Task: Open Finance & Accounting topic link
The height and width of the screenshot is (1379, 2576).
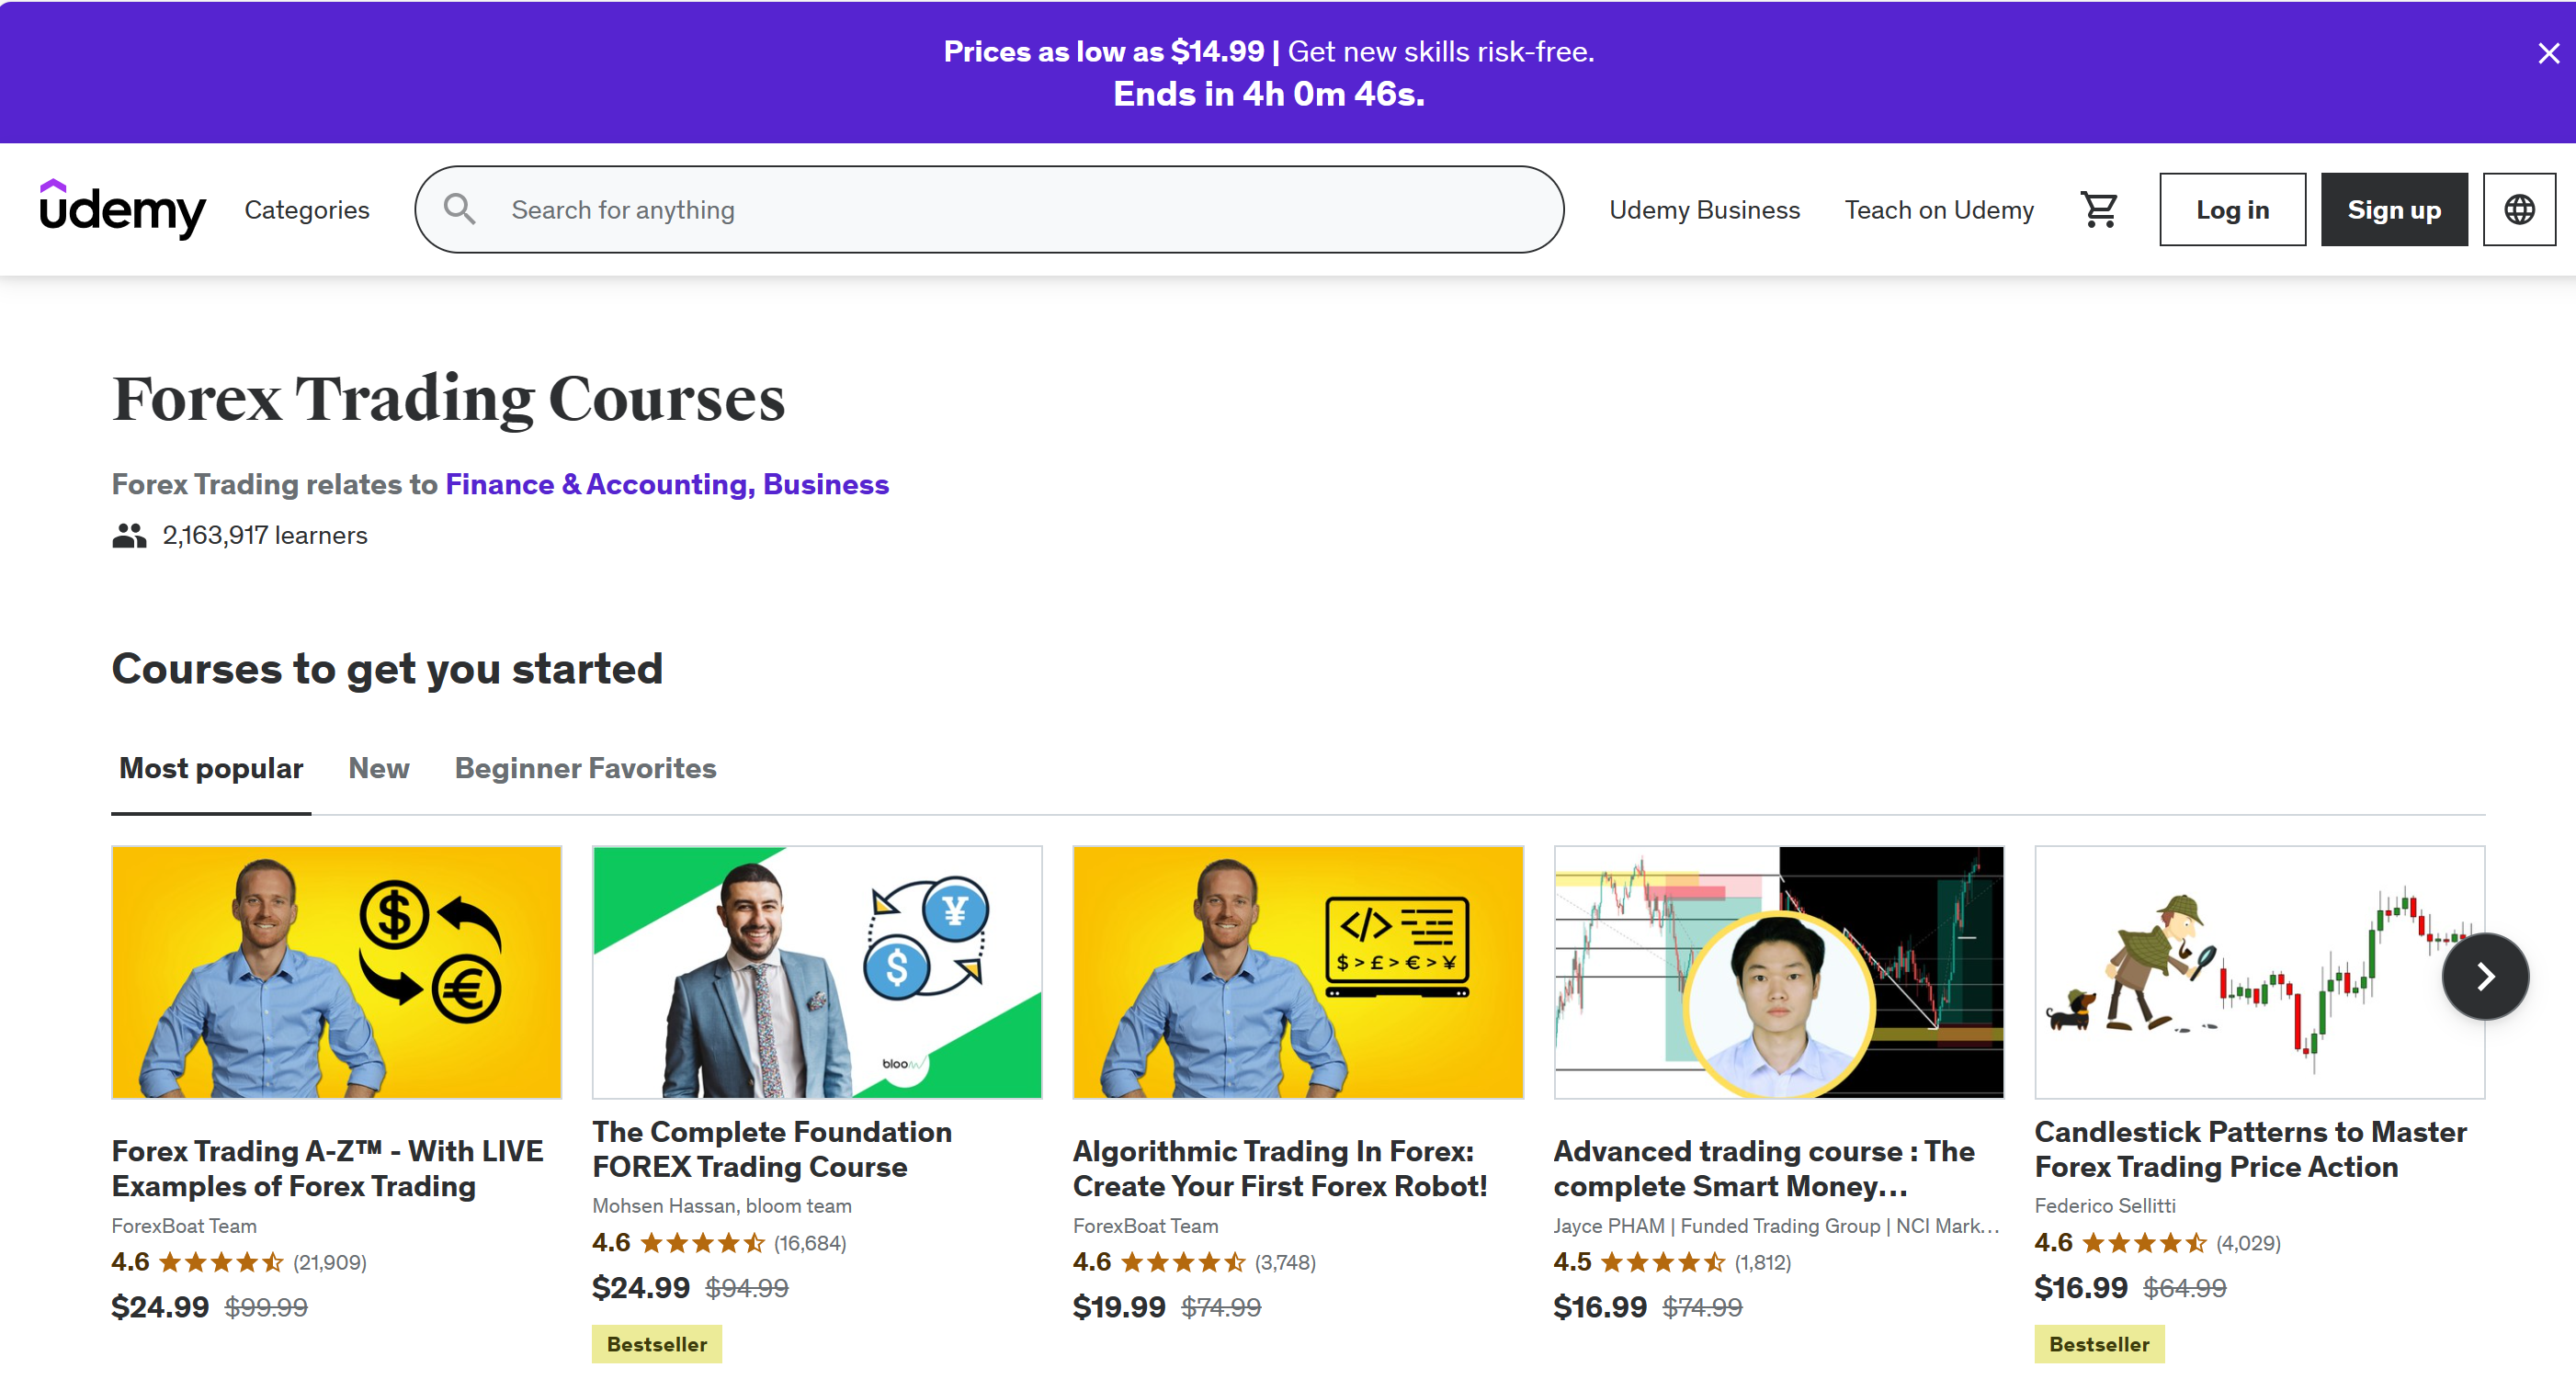Action: pos(598,484)
